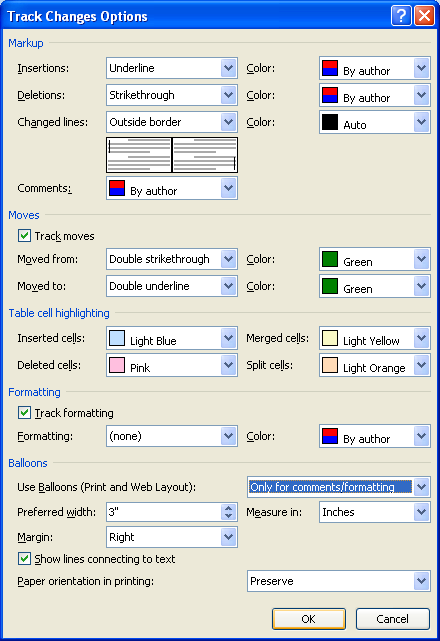Open the Deletions style dropdown
The image size is (440, 641).
pos(172,95)
